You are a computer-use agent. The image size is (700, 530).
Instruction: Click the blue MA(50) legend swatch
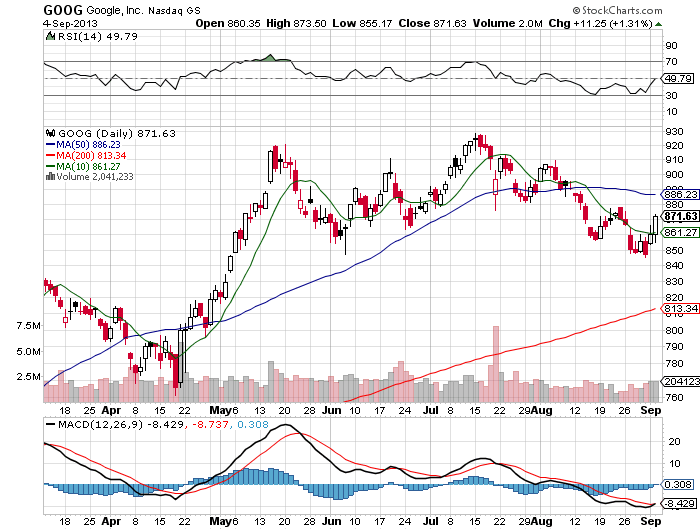click(x=50, y=144)
